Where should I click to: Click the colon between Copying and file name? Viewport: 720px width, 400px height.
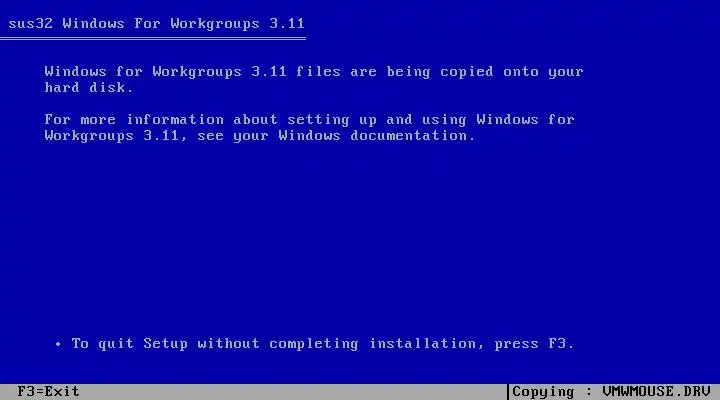point(588,393)
